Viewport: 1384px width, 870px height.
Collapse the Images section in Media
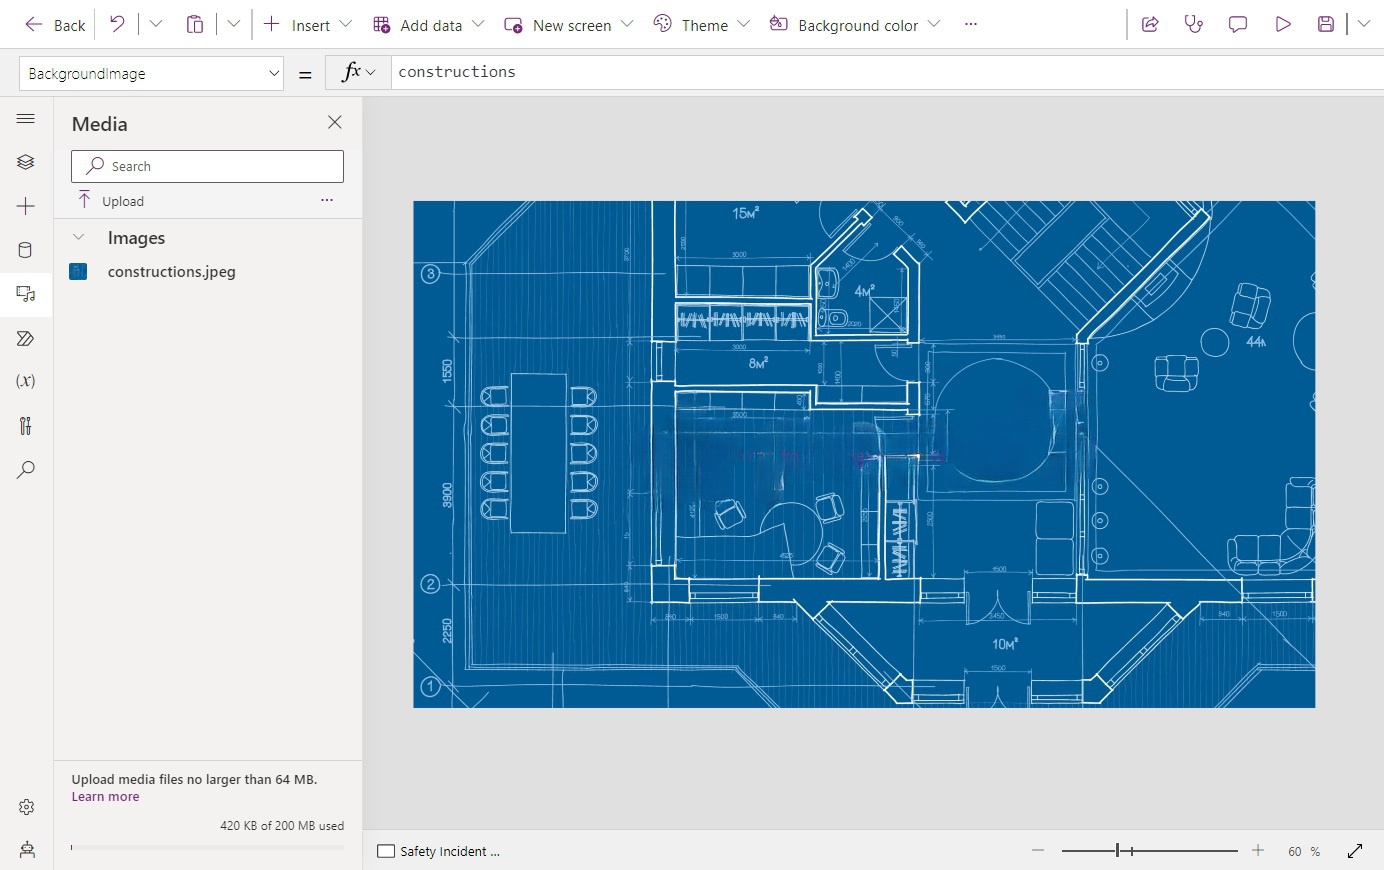[x=78, y=237]
